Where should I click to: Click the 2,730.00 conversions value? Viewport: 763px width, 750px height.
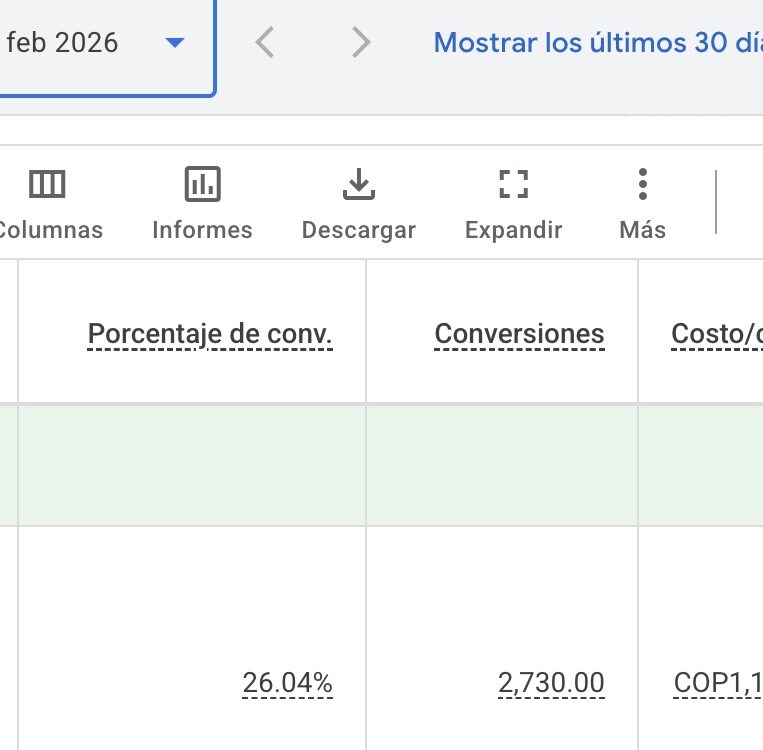[x=551, y=683]
